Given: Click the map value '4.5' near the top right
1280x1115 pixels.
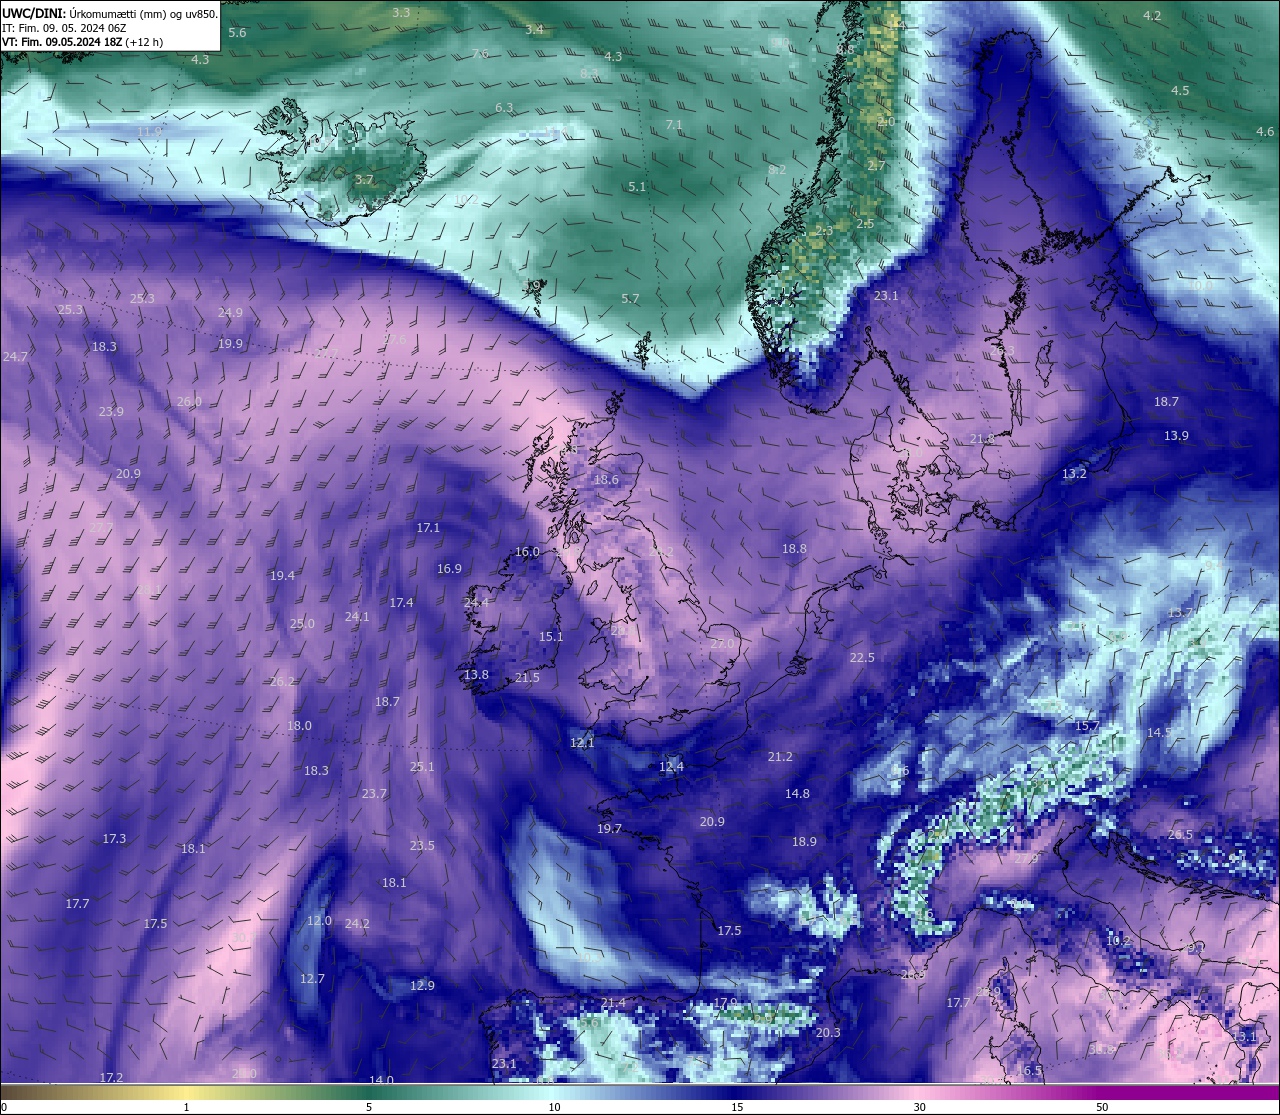Looking at the screenshot, I should point(1180,91).
